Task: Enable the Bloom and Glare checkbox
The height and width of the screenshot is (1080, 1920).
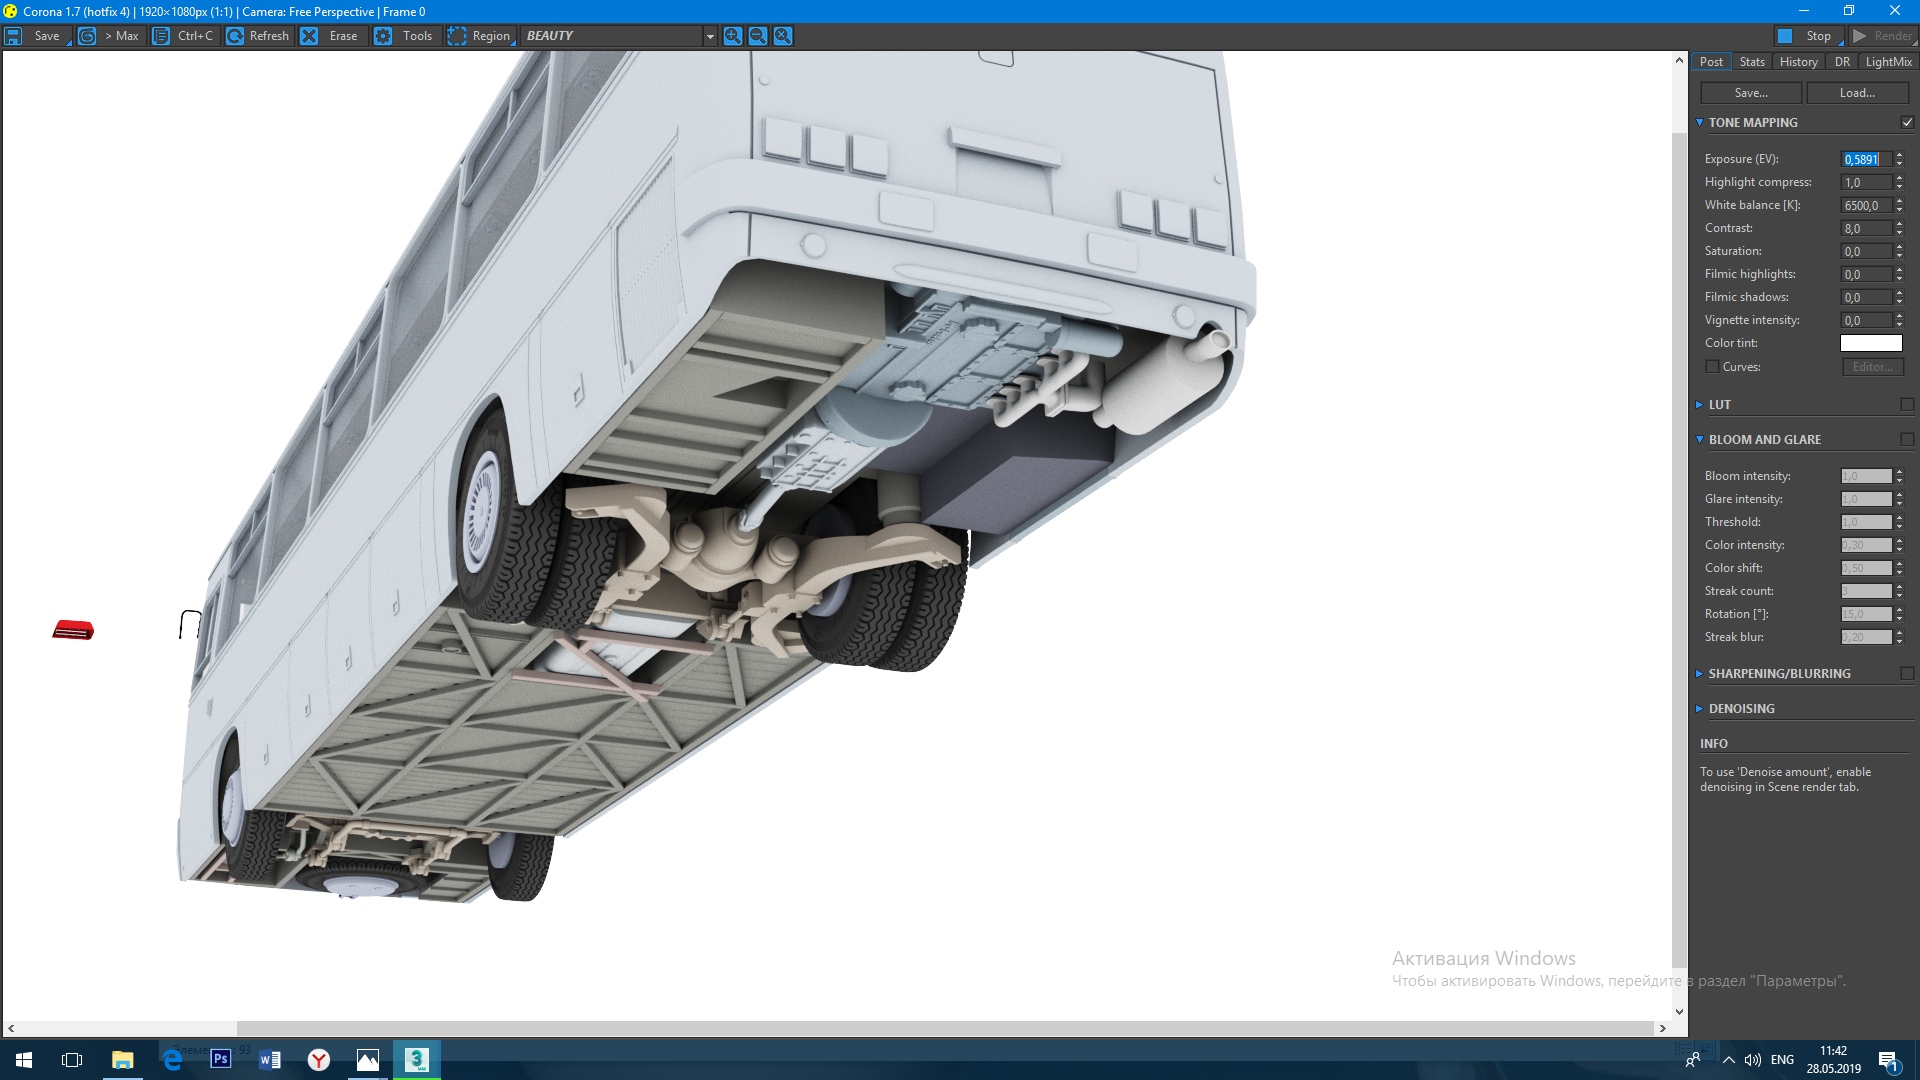Action: point(1907,440)
